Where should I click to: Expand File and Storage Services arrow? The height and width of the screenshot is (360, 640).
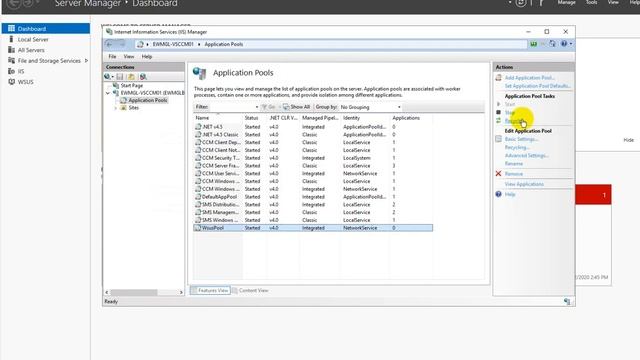click(86, 61)
